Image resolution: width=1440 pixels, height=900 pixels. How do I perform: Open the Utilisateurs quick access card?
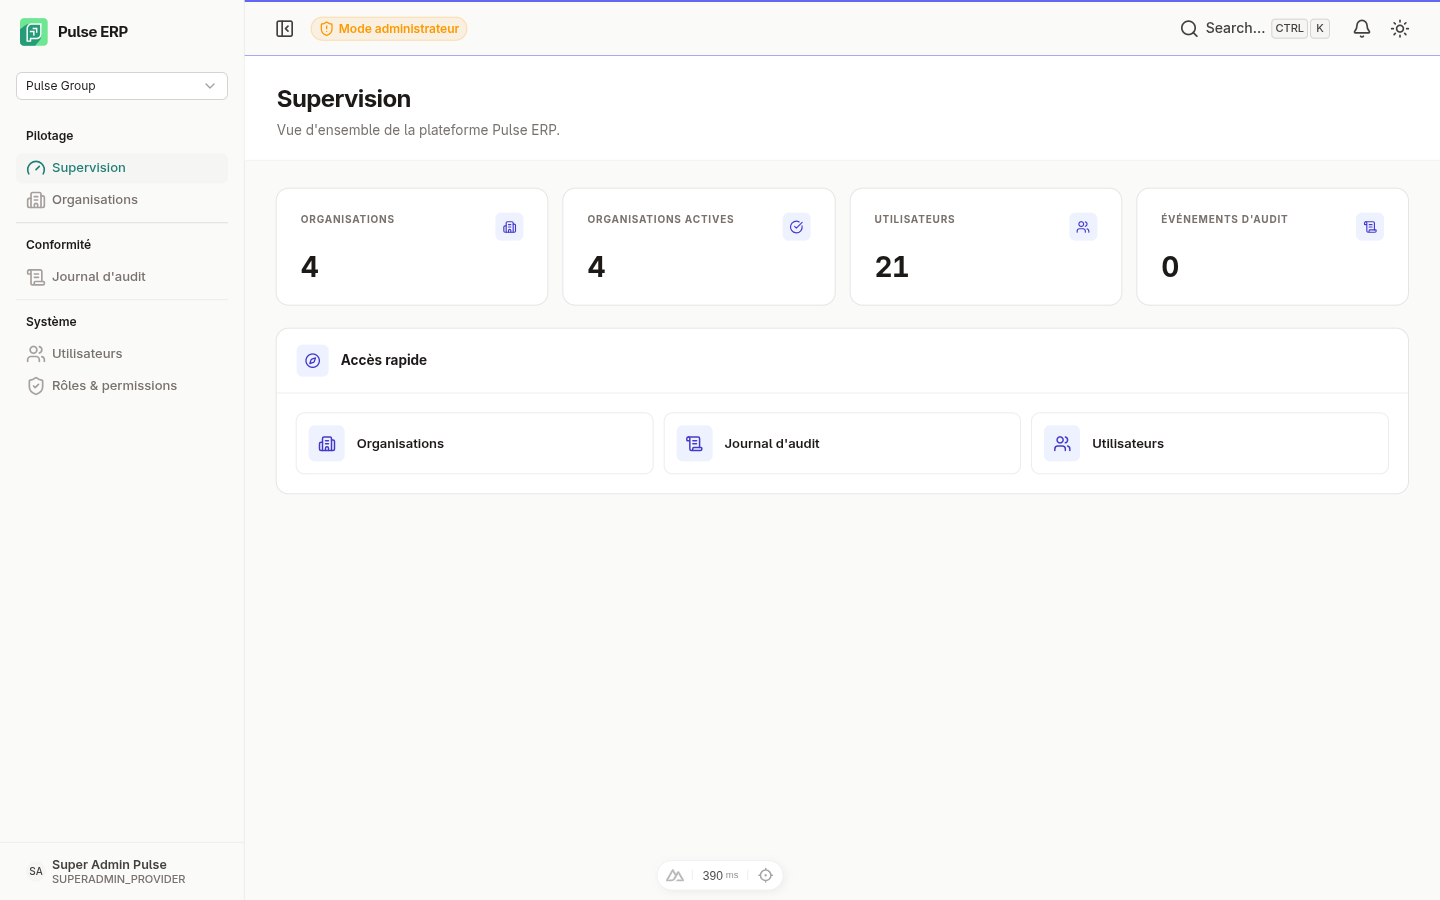[1210, 444]
